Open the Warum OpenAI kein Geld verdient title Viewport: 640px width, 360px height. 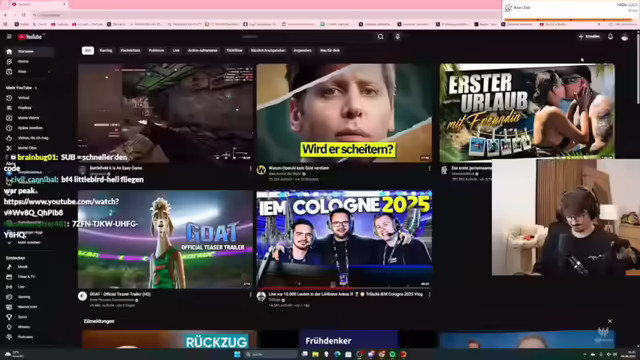pos(298,168)
